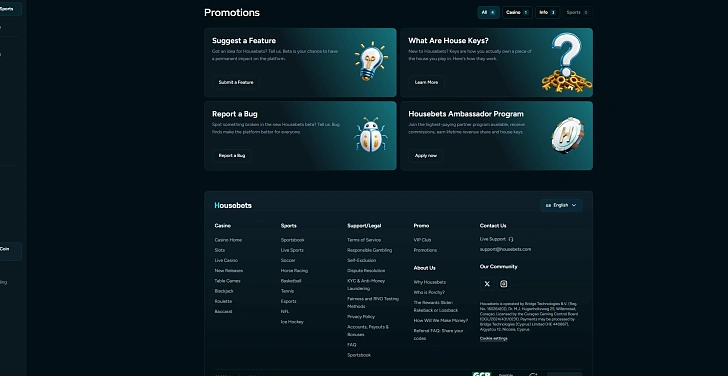Open the Cookie settings link
This screenshot has height=376, width=728.
click(494, 338)
